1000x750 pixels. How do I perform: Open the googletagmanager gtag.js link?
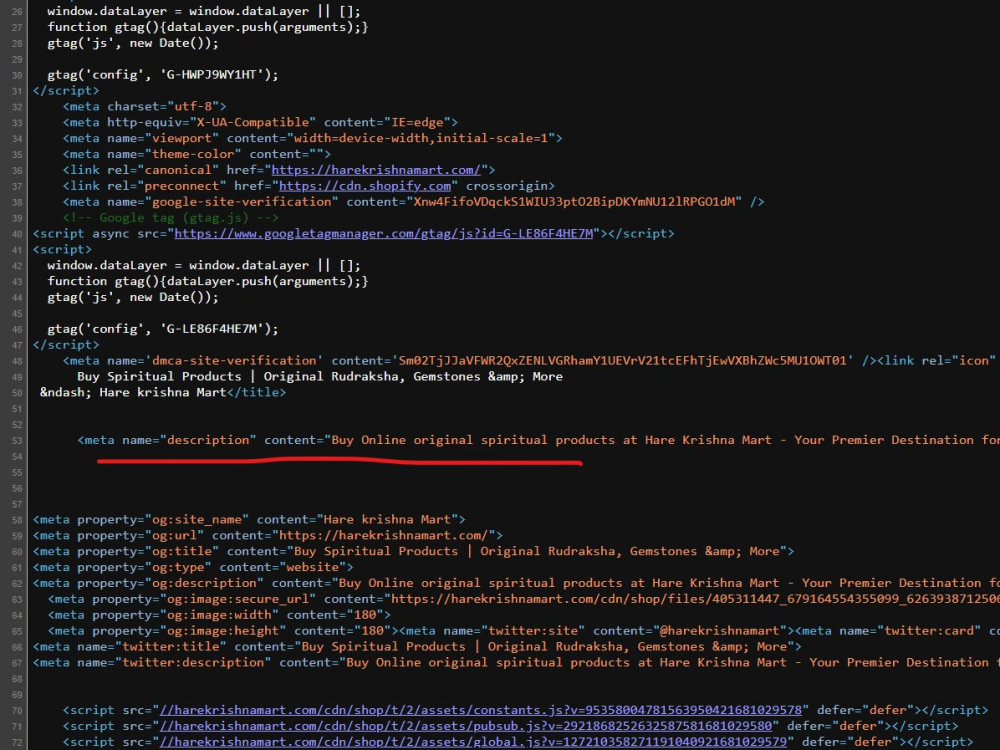383,234
